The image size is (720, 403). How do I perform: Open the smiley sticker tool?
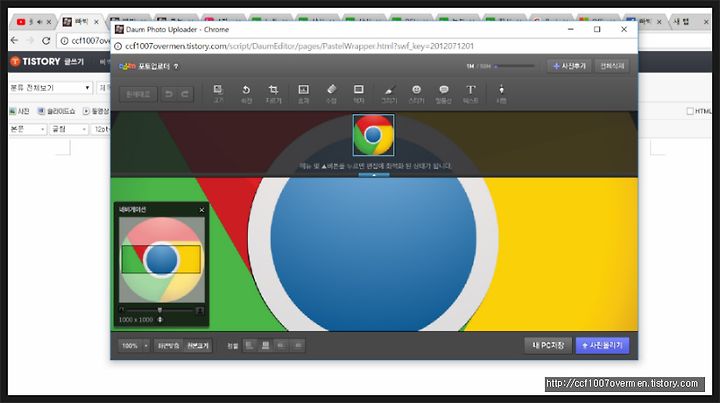(x=416, y=94)
